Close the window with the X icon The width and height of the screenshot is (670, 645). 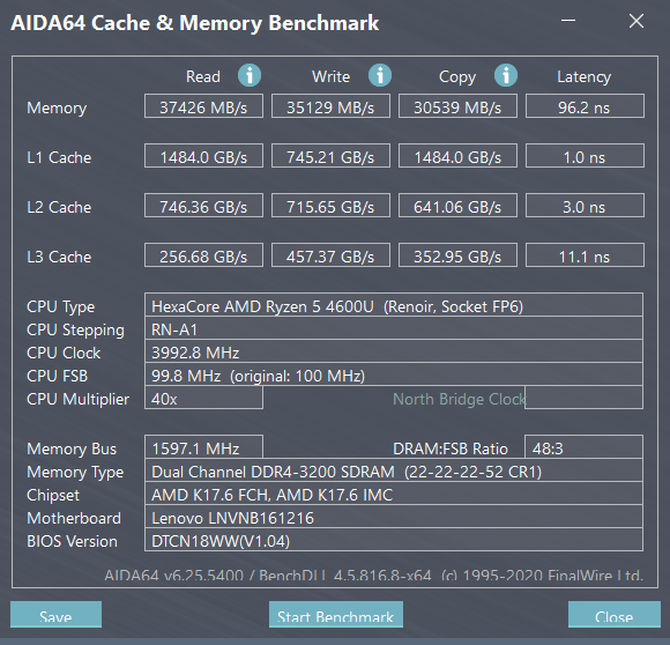(x=636, y=21)
